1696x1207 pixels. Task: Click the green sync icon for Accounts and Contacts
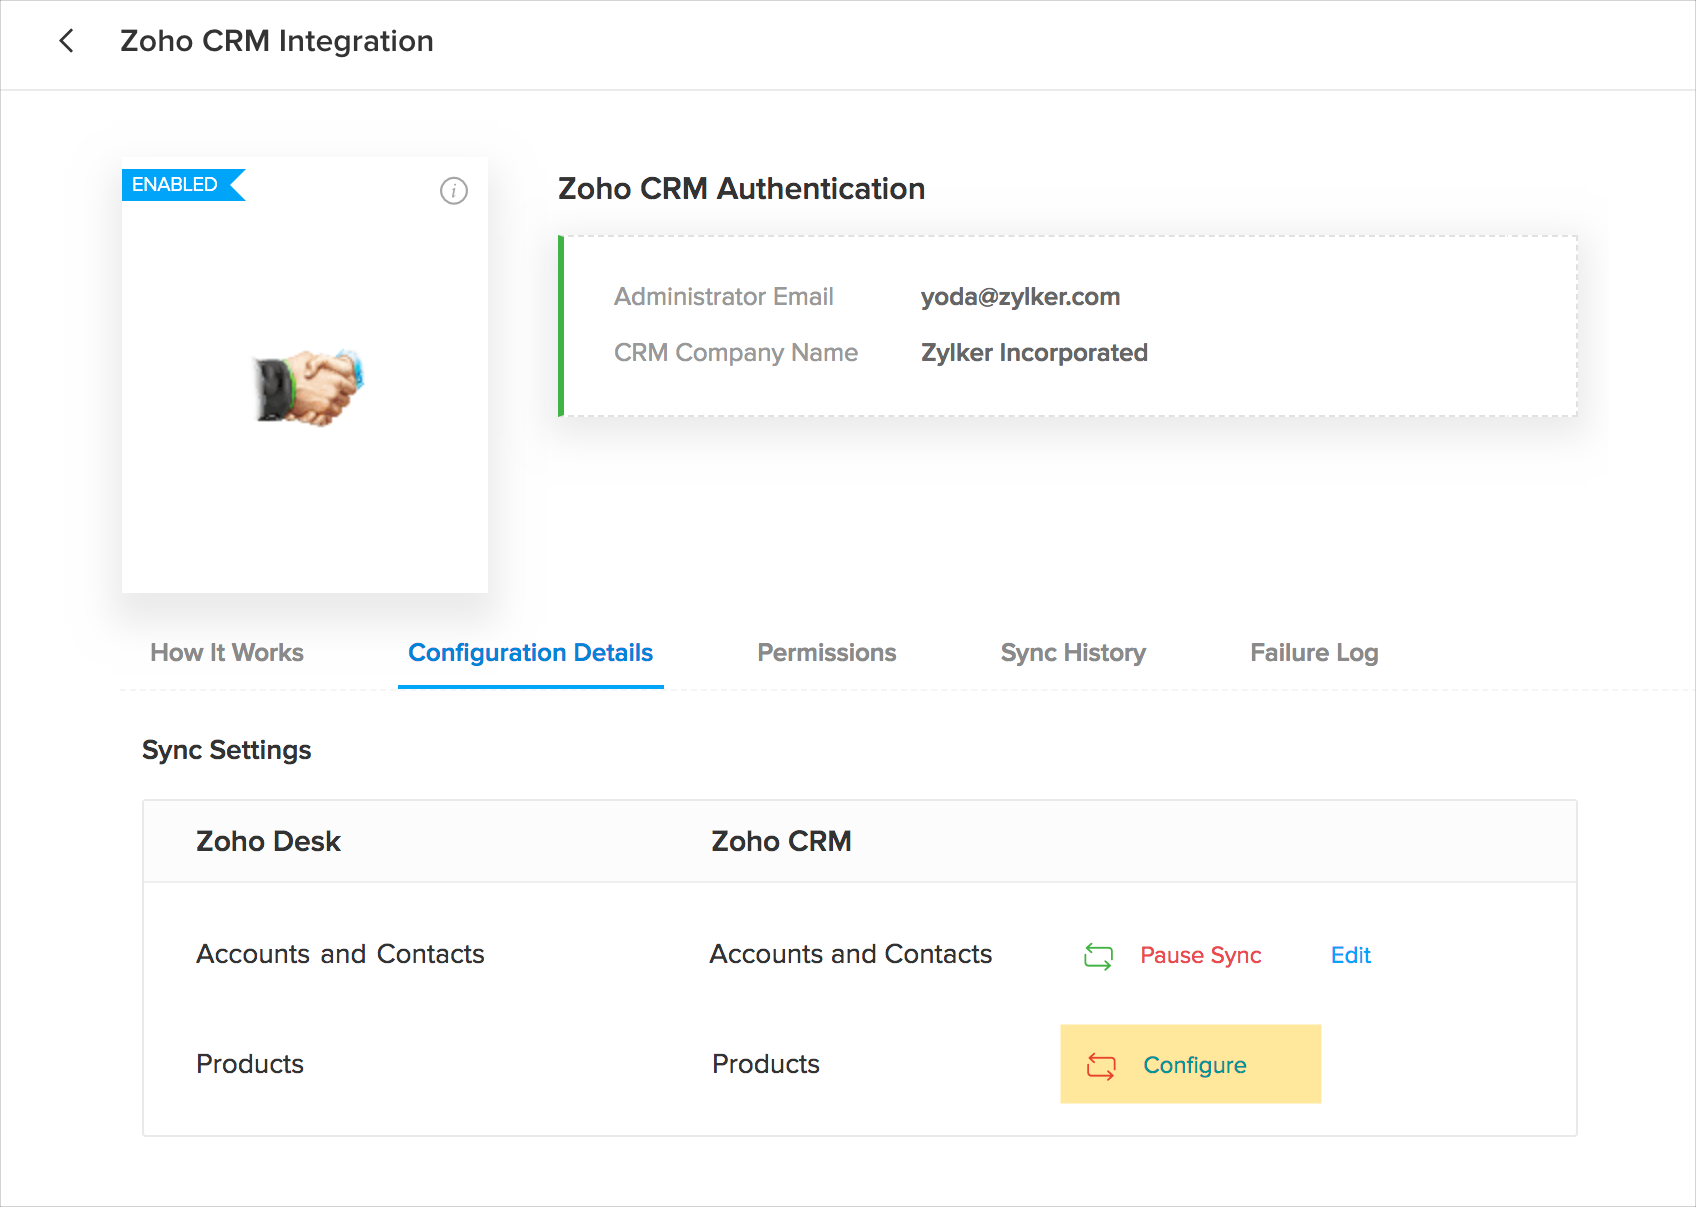tap(1098, 956)
